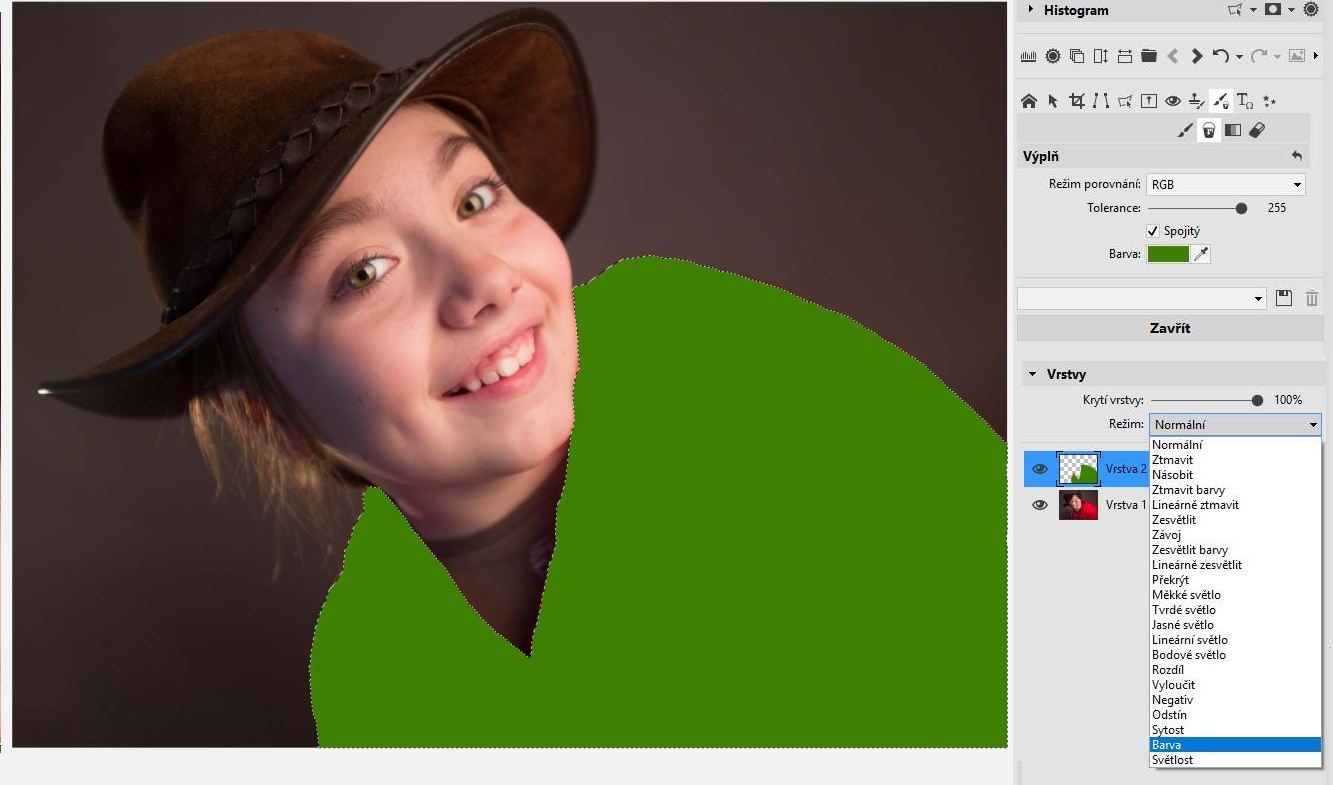
Task: Go to the next image arrow
Action: pos(1196,56)
